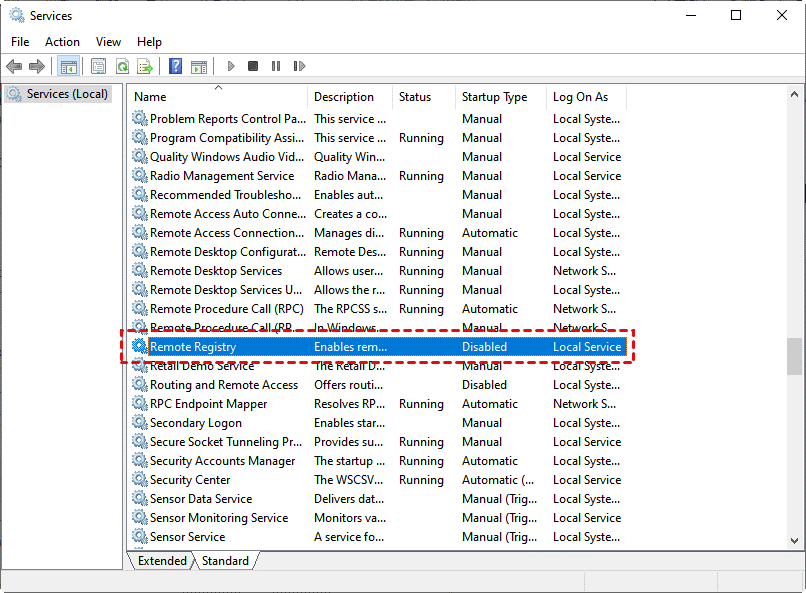Click the Refresh toolbar icon
Viewport: 806px width, 593px height.
coord(122,66)
